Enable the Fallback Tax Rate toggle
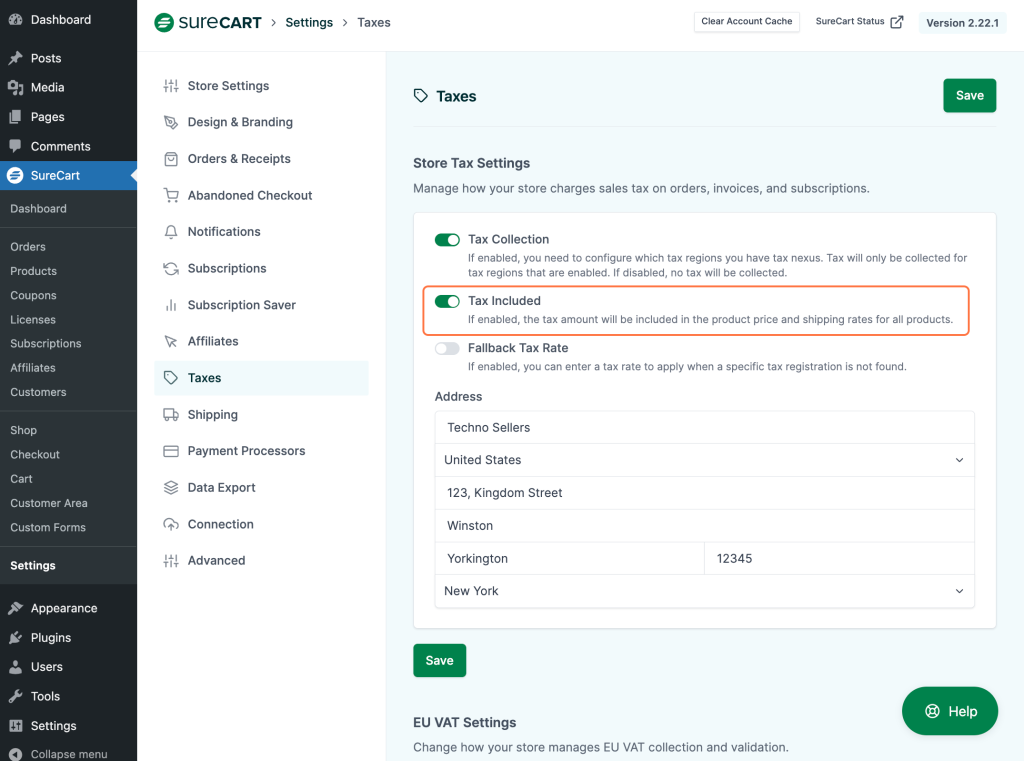 pos(447,348)
